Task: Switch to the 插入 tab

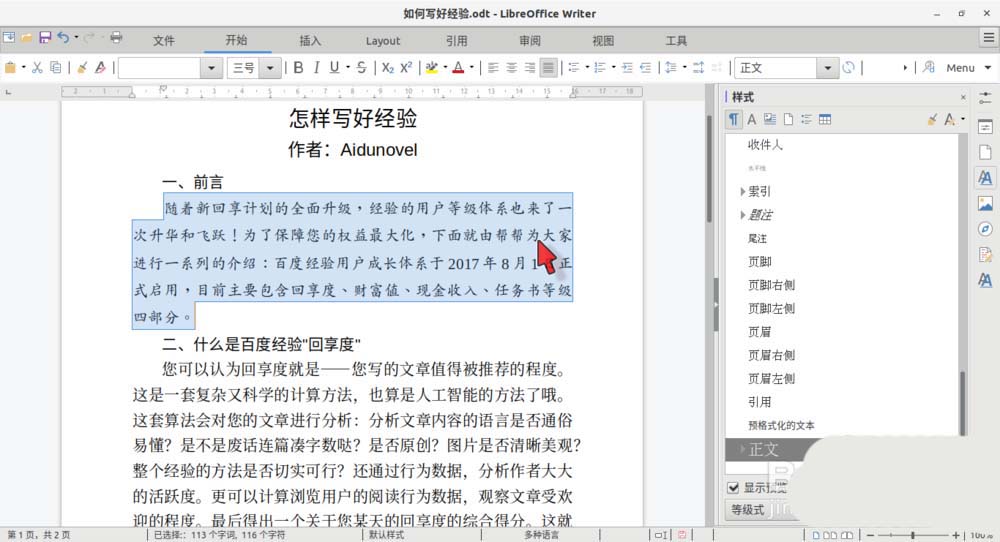Action: click(310, 41)
